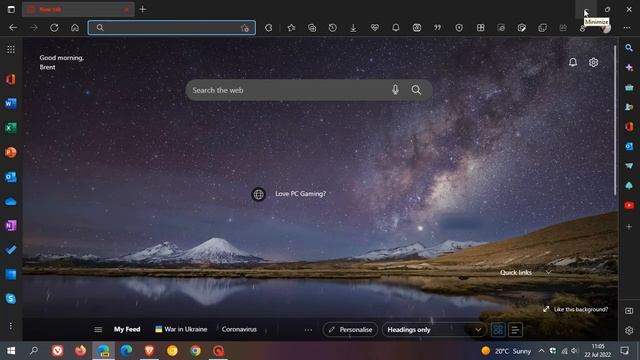
Task: Click Like this background? link
Action: [x=581, y=309]
